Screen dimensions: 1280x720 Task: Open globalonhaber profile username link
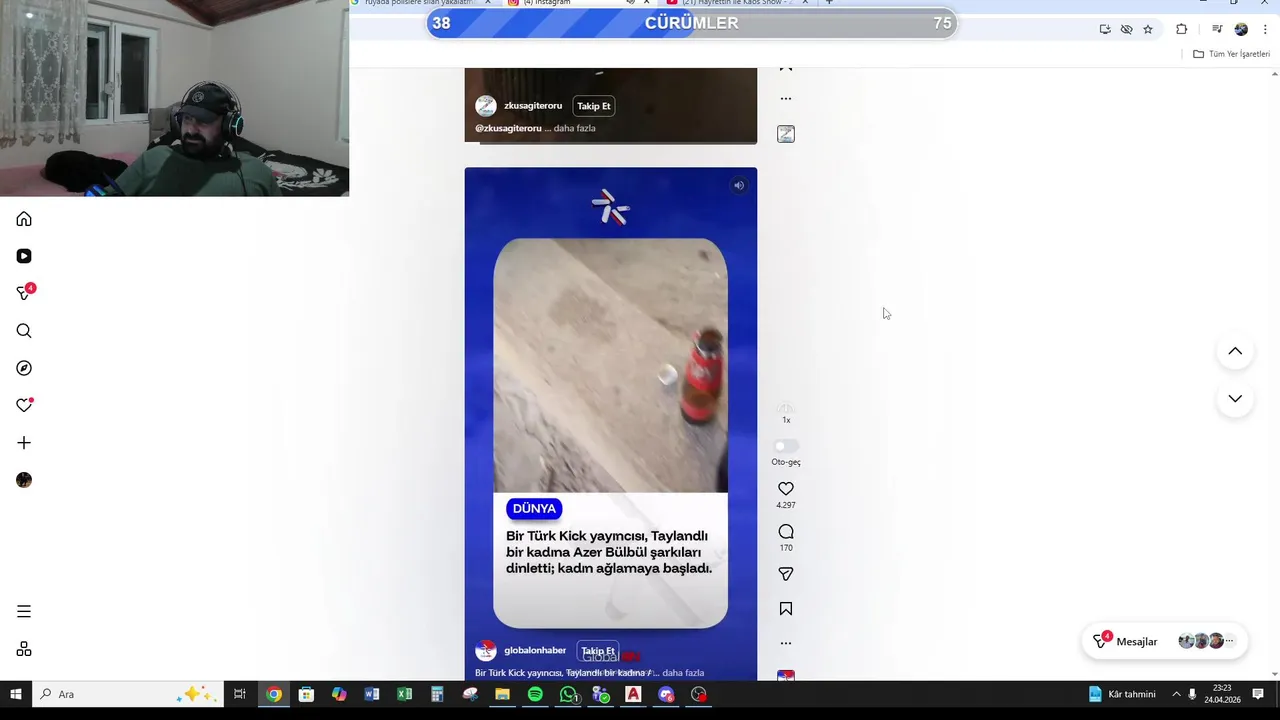pyautogui.click(x=535, y=651)
